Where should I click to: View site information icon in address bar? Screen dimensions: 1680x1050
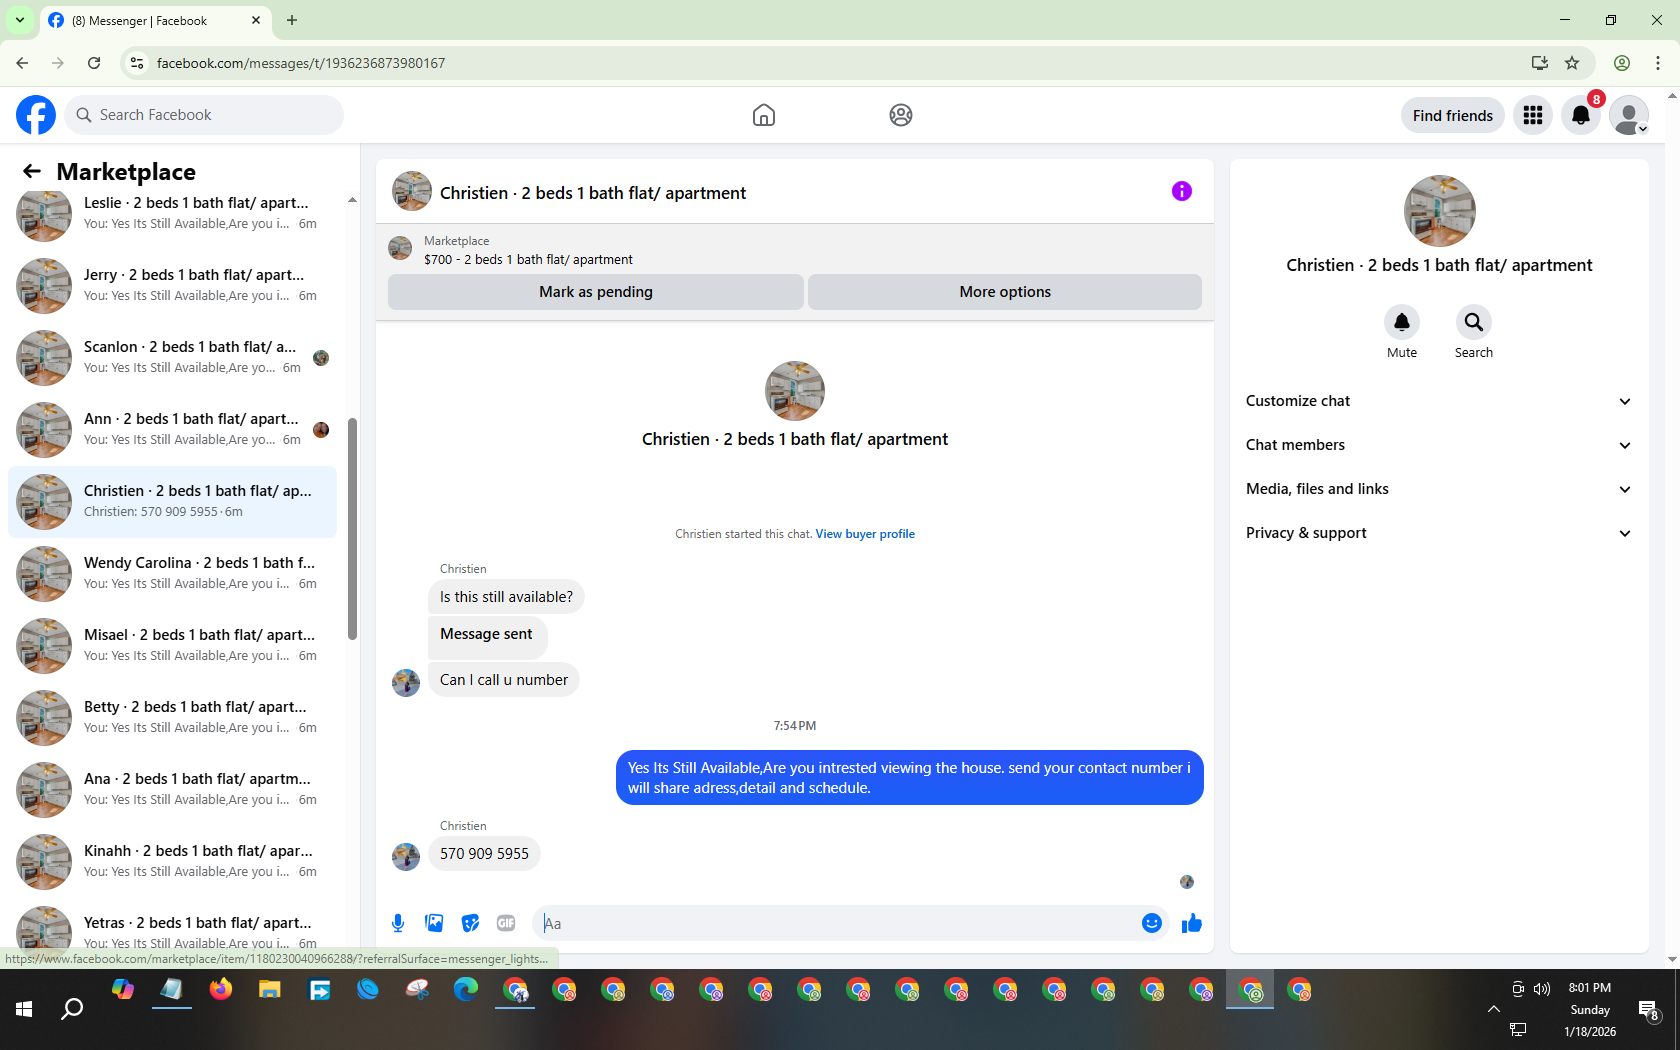click(x=137, y=63)
